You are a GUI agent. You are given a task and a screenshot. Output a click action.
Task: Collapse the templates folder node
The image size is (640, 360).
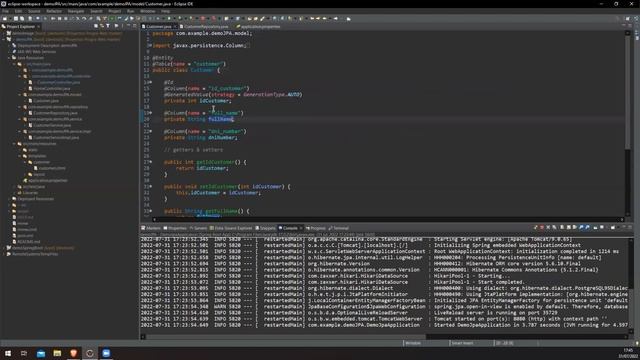coord(20,156)
